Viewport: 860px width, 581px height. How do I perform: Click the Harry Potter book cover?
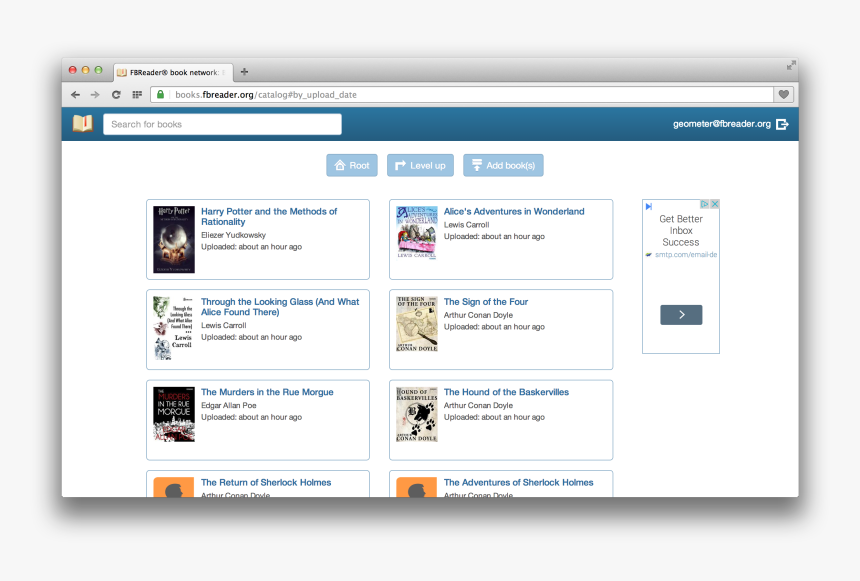174,239
